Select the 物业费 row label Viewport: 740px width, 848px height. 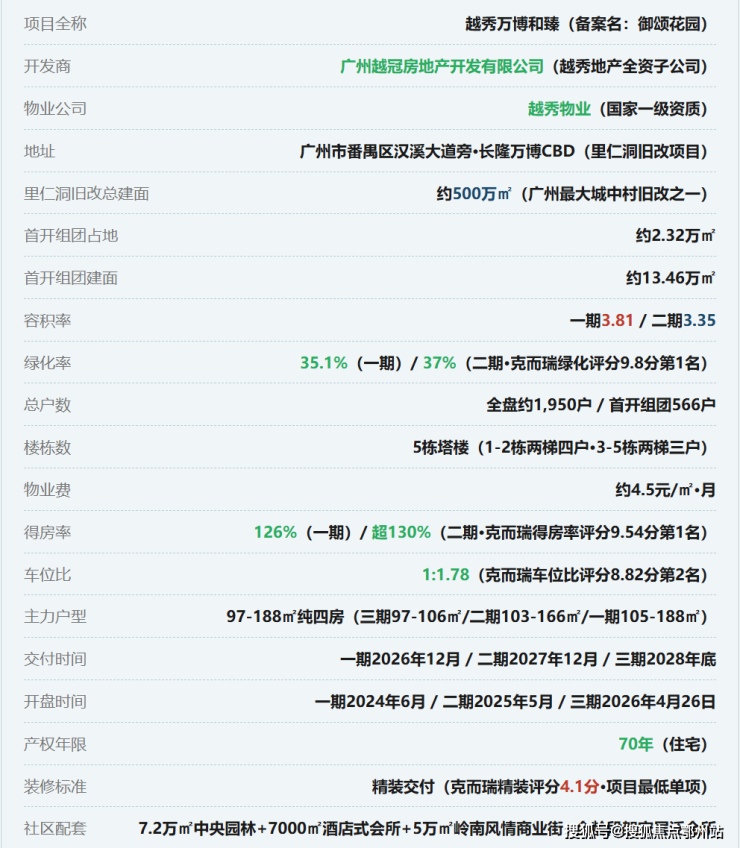click(47, 489)
